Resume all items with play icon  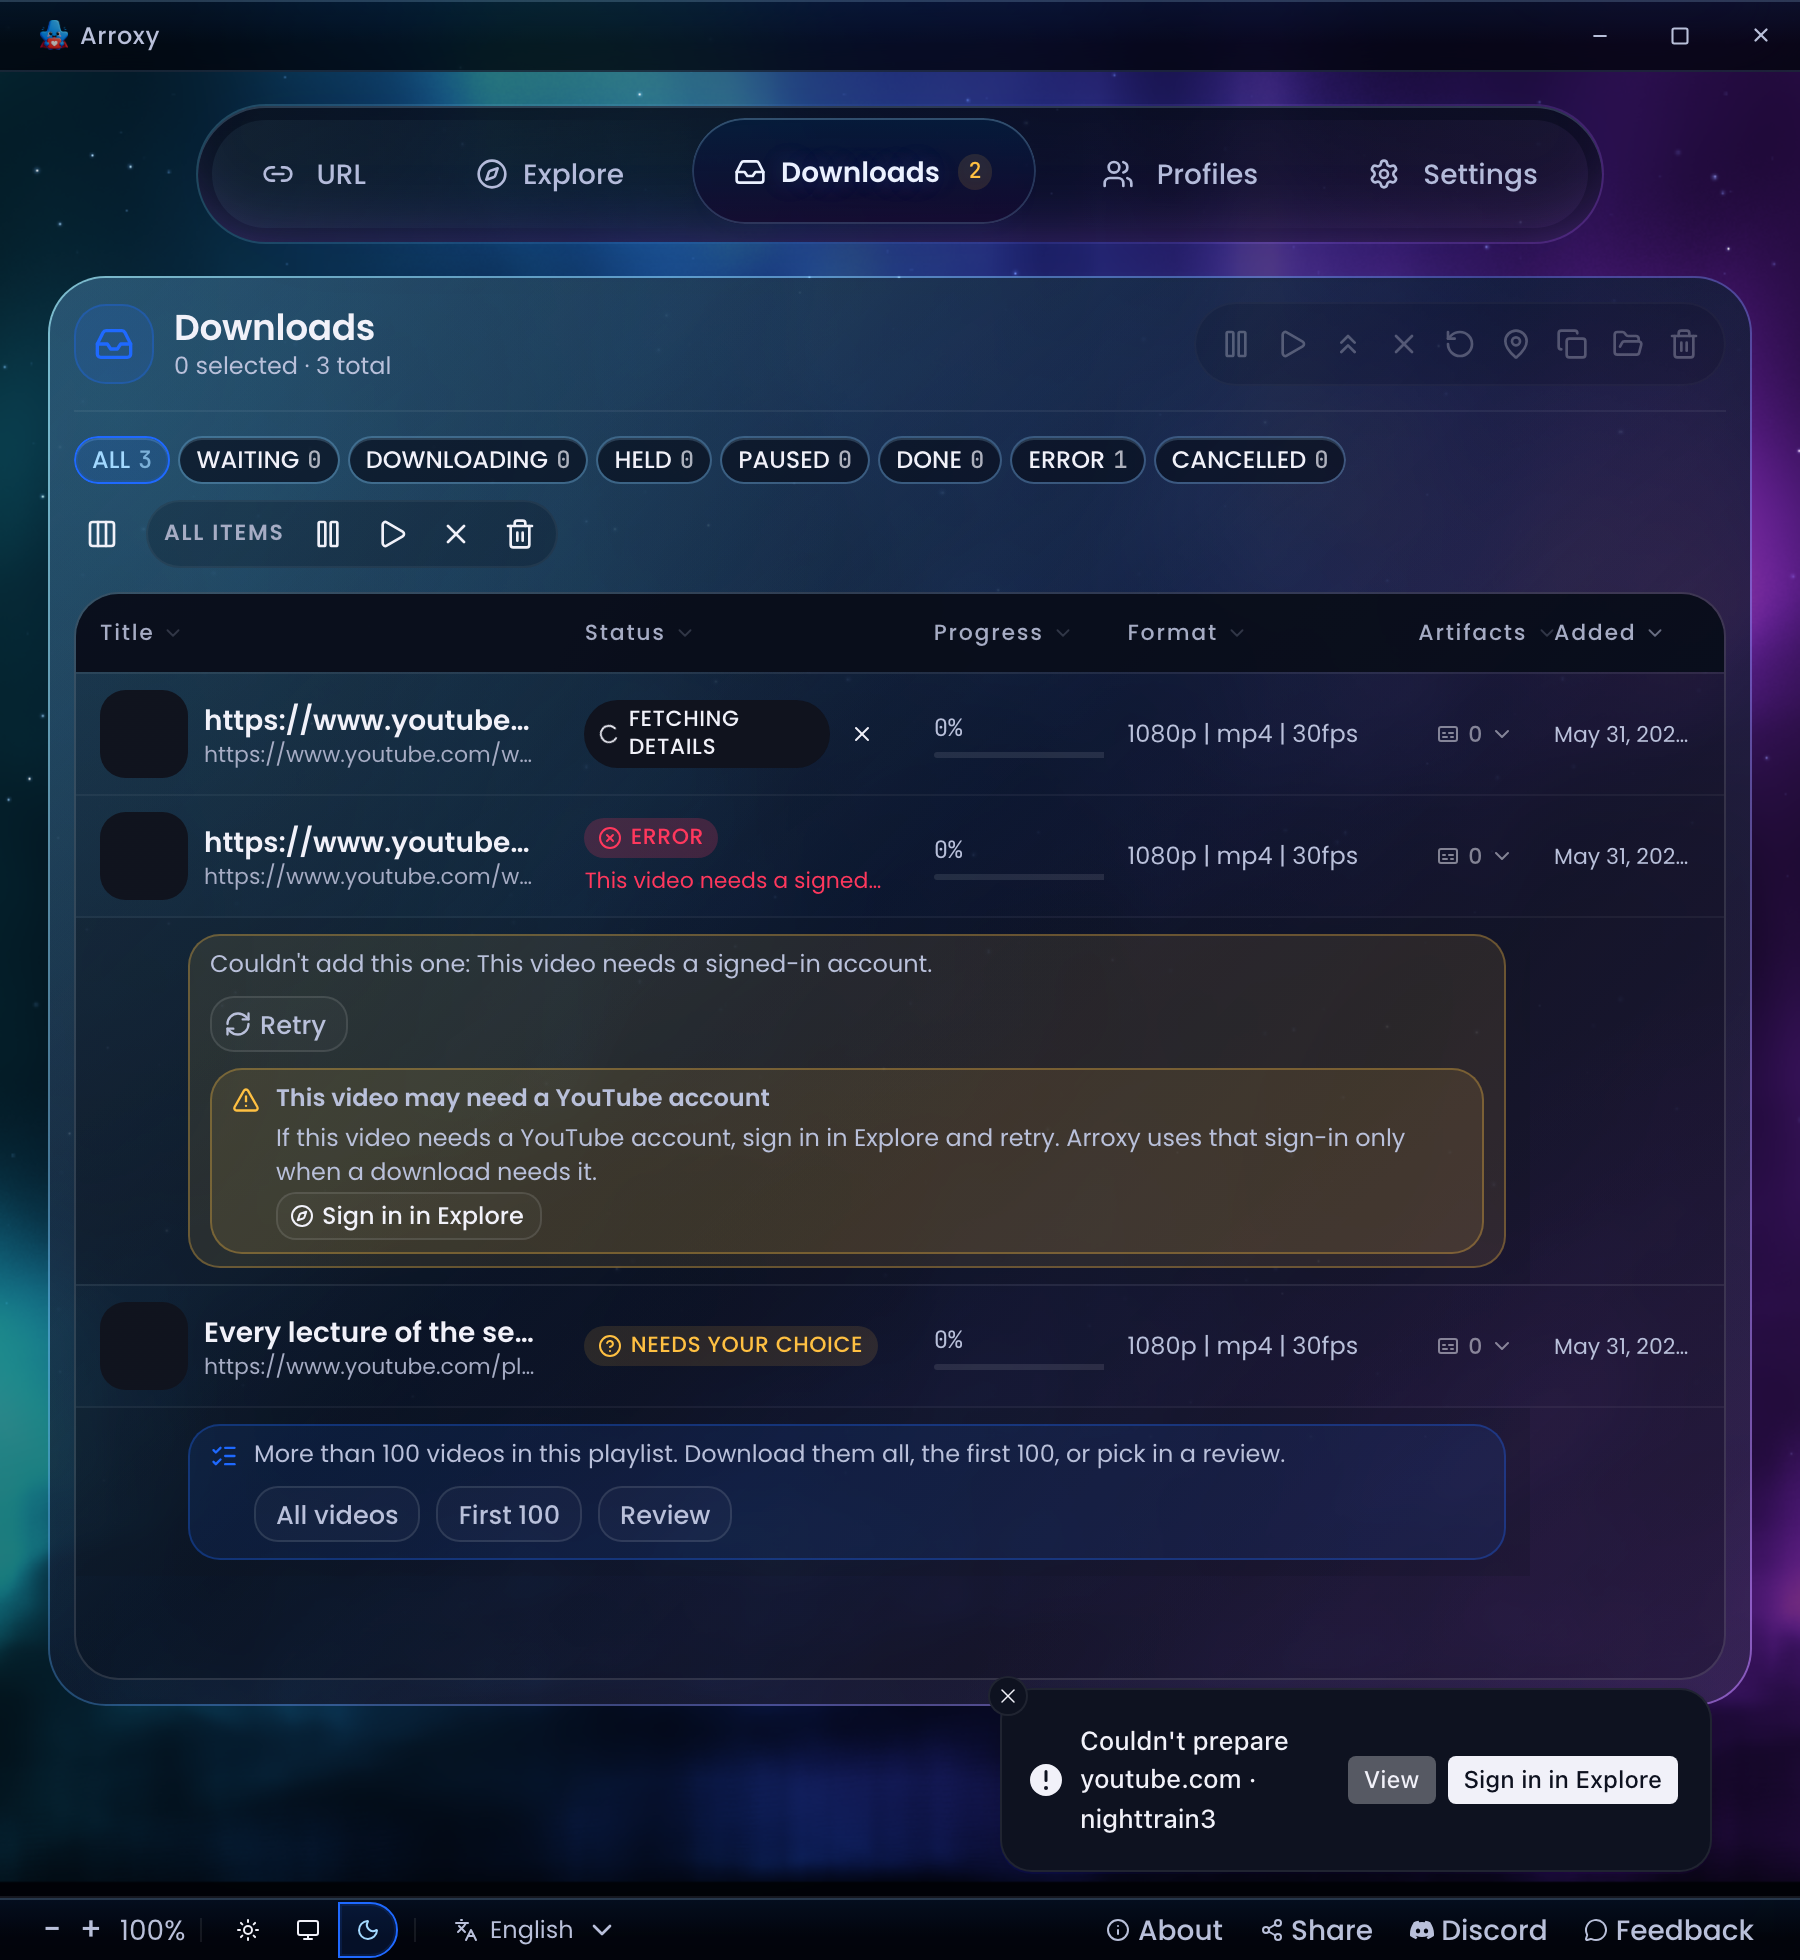coord(392,534)
